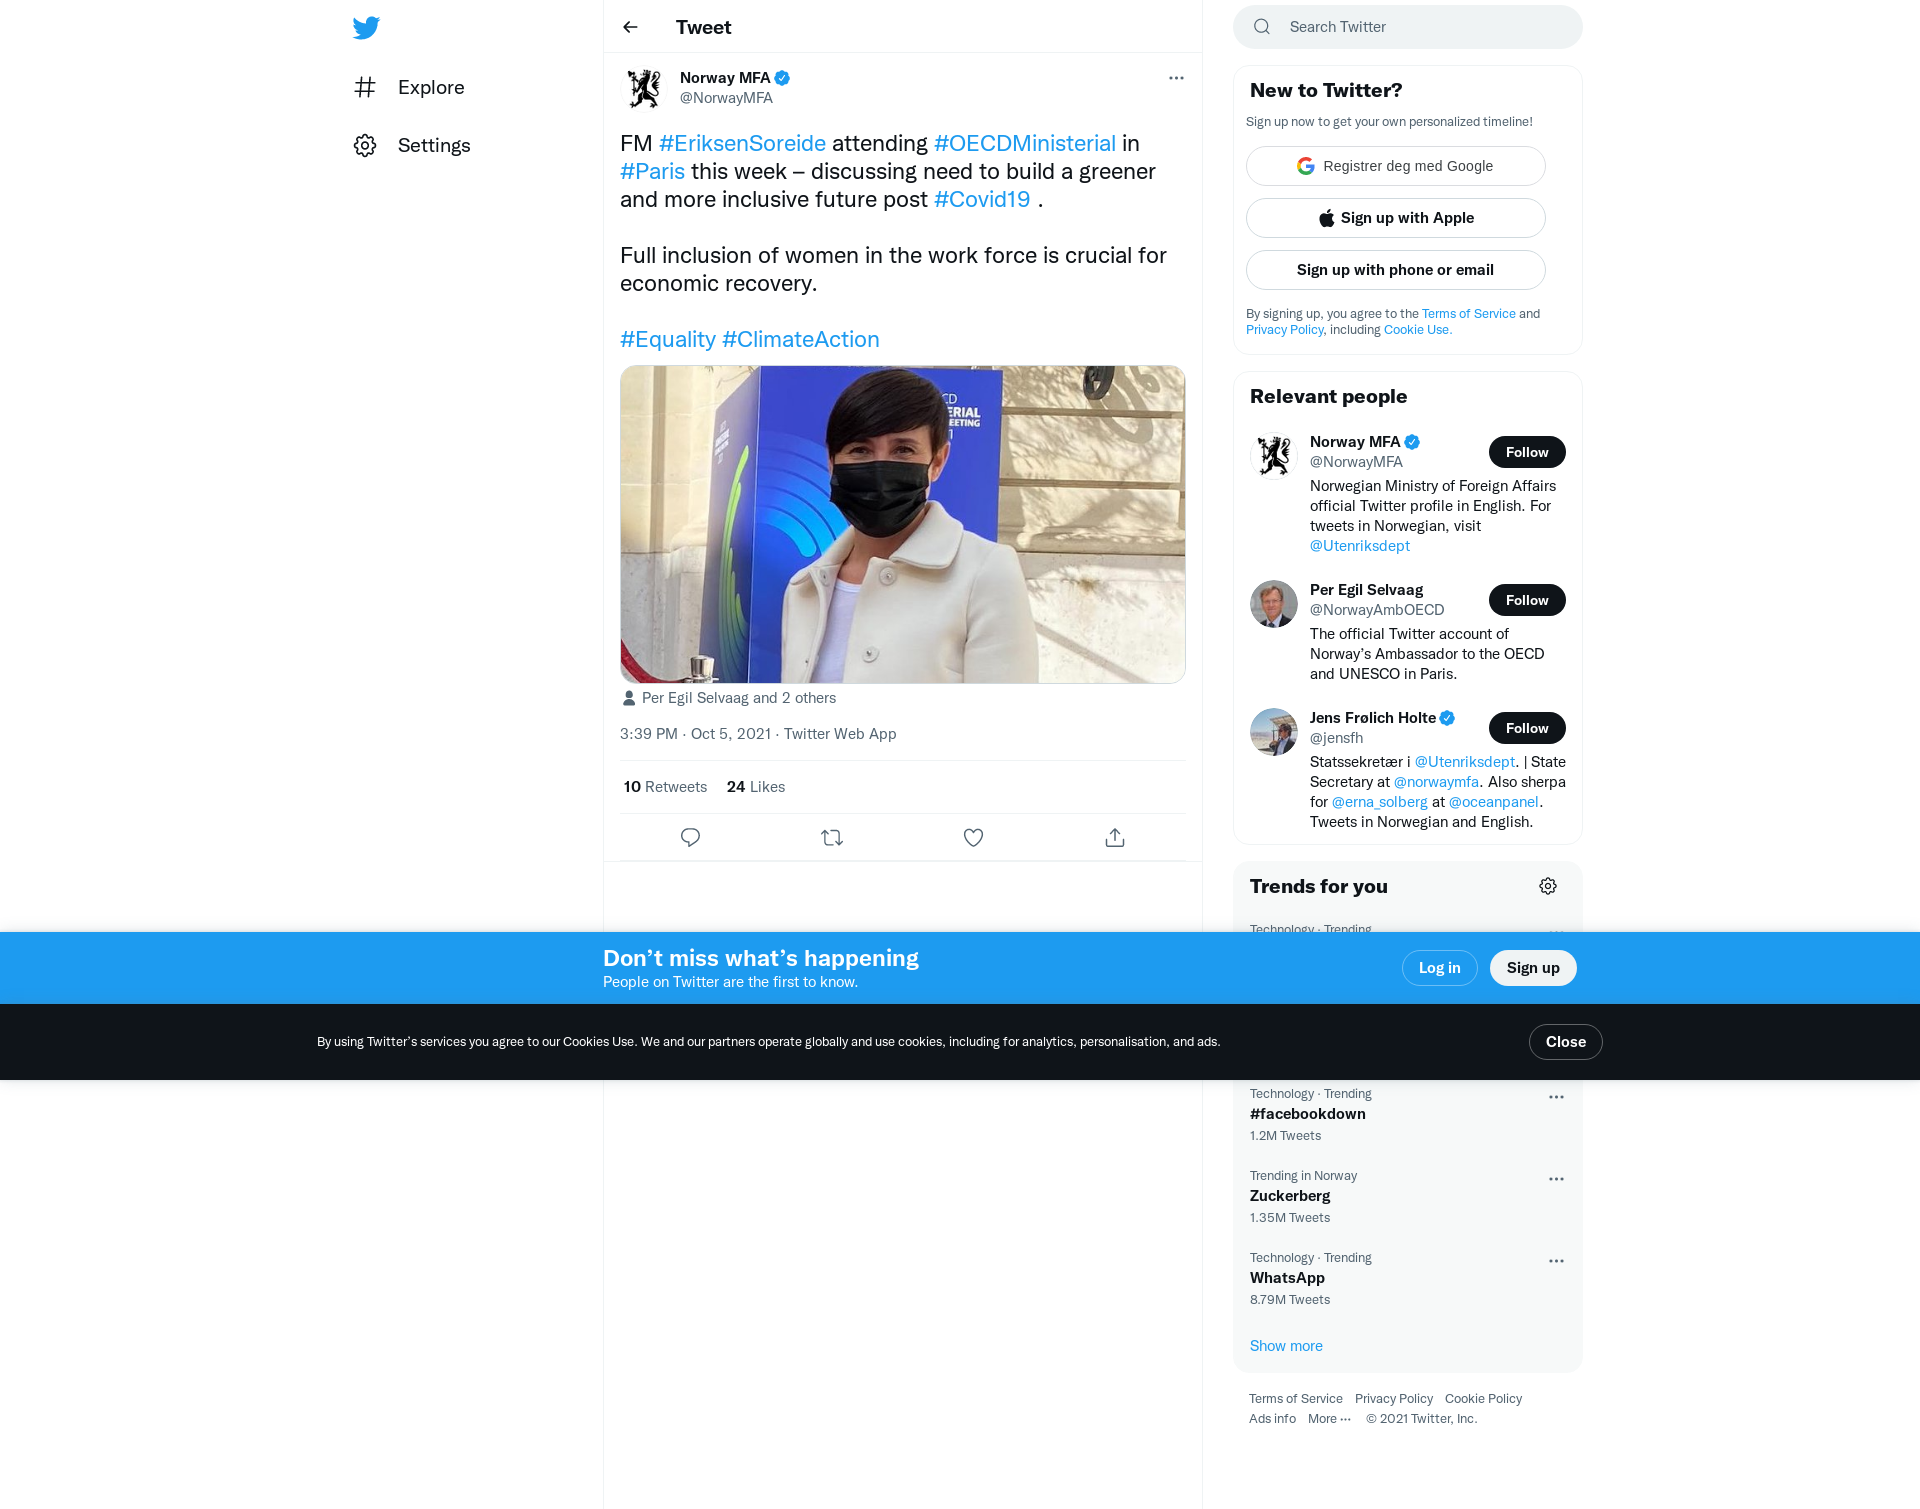1920x1509 pixels.
Task: Open the tweet's photo thumbnail
Action: click(x=902, y=524)
